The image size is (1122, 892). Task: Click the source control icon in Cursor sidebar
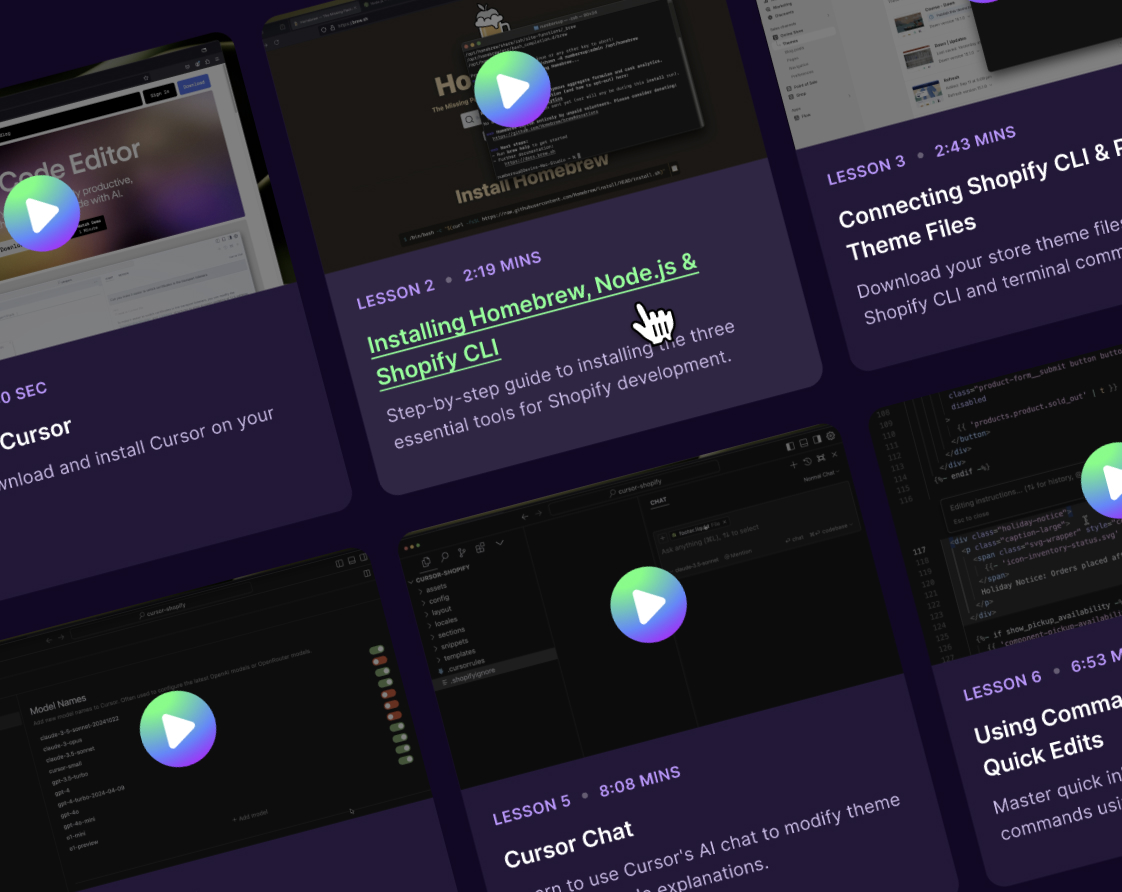pyautogui.click(x=462, y=553)
